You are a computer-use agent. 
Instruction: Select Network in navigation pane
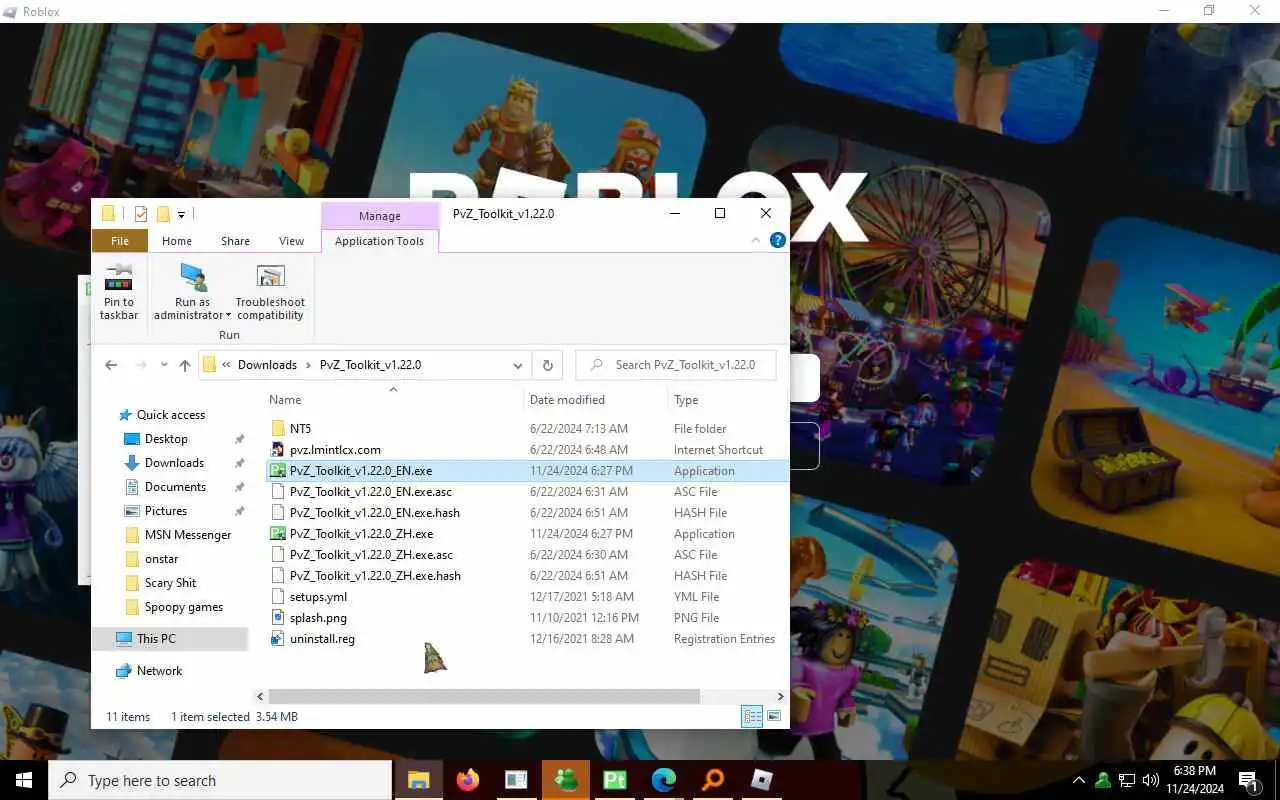[x=159, y=671]
